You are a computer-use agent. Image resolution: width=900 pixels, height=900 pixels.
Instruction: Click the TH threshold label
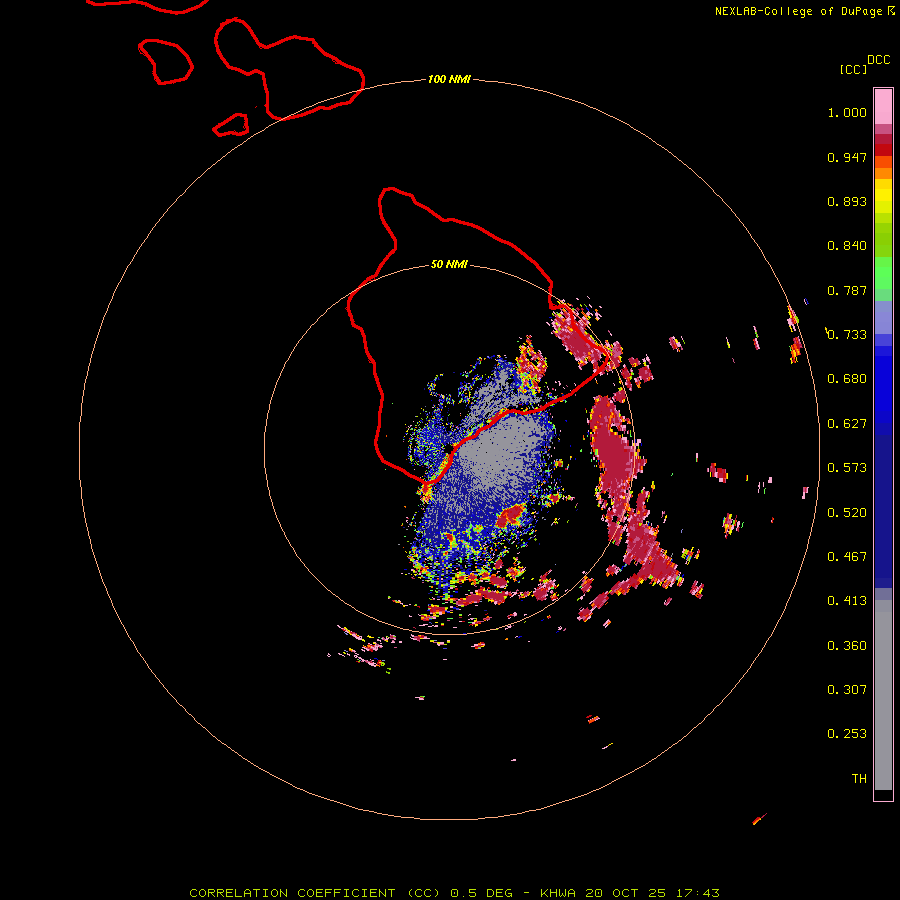[859, 779]
